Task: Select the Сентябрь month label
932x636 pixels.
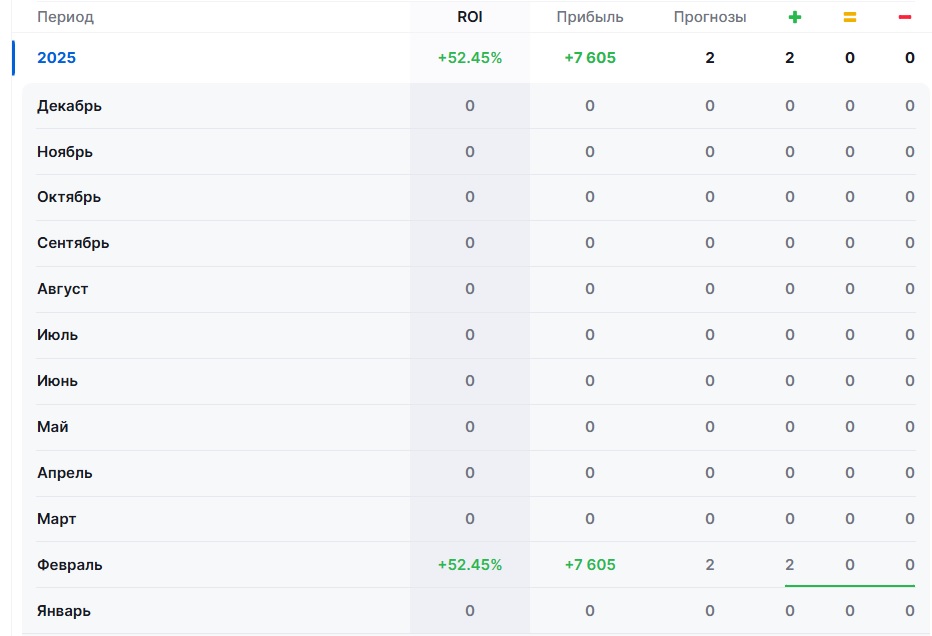Action: click(73, 243)
